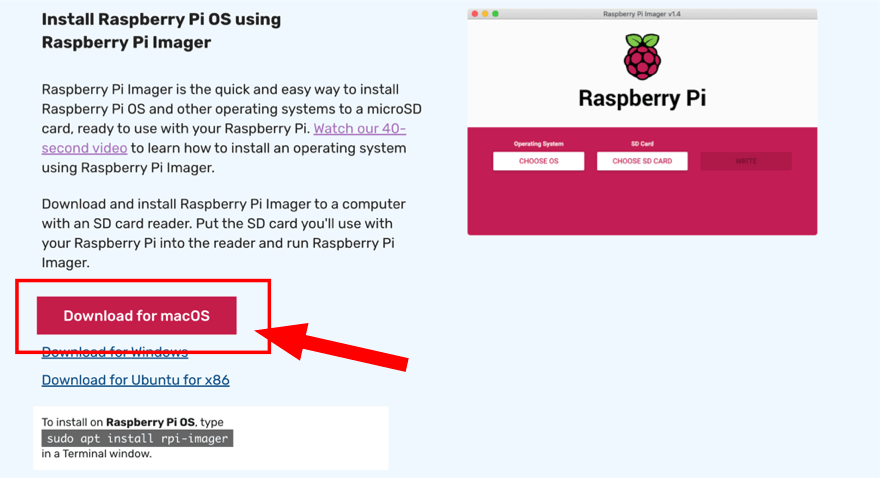The height and width of the screenshot is (479, 880).
Task: Click CHOOSE SD CARD in the Imager preview
Action: tap(642, 161)
